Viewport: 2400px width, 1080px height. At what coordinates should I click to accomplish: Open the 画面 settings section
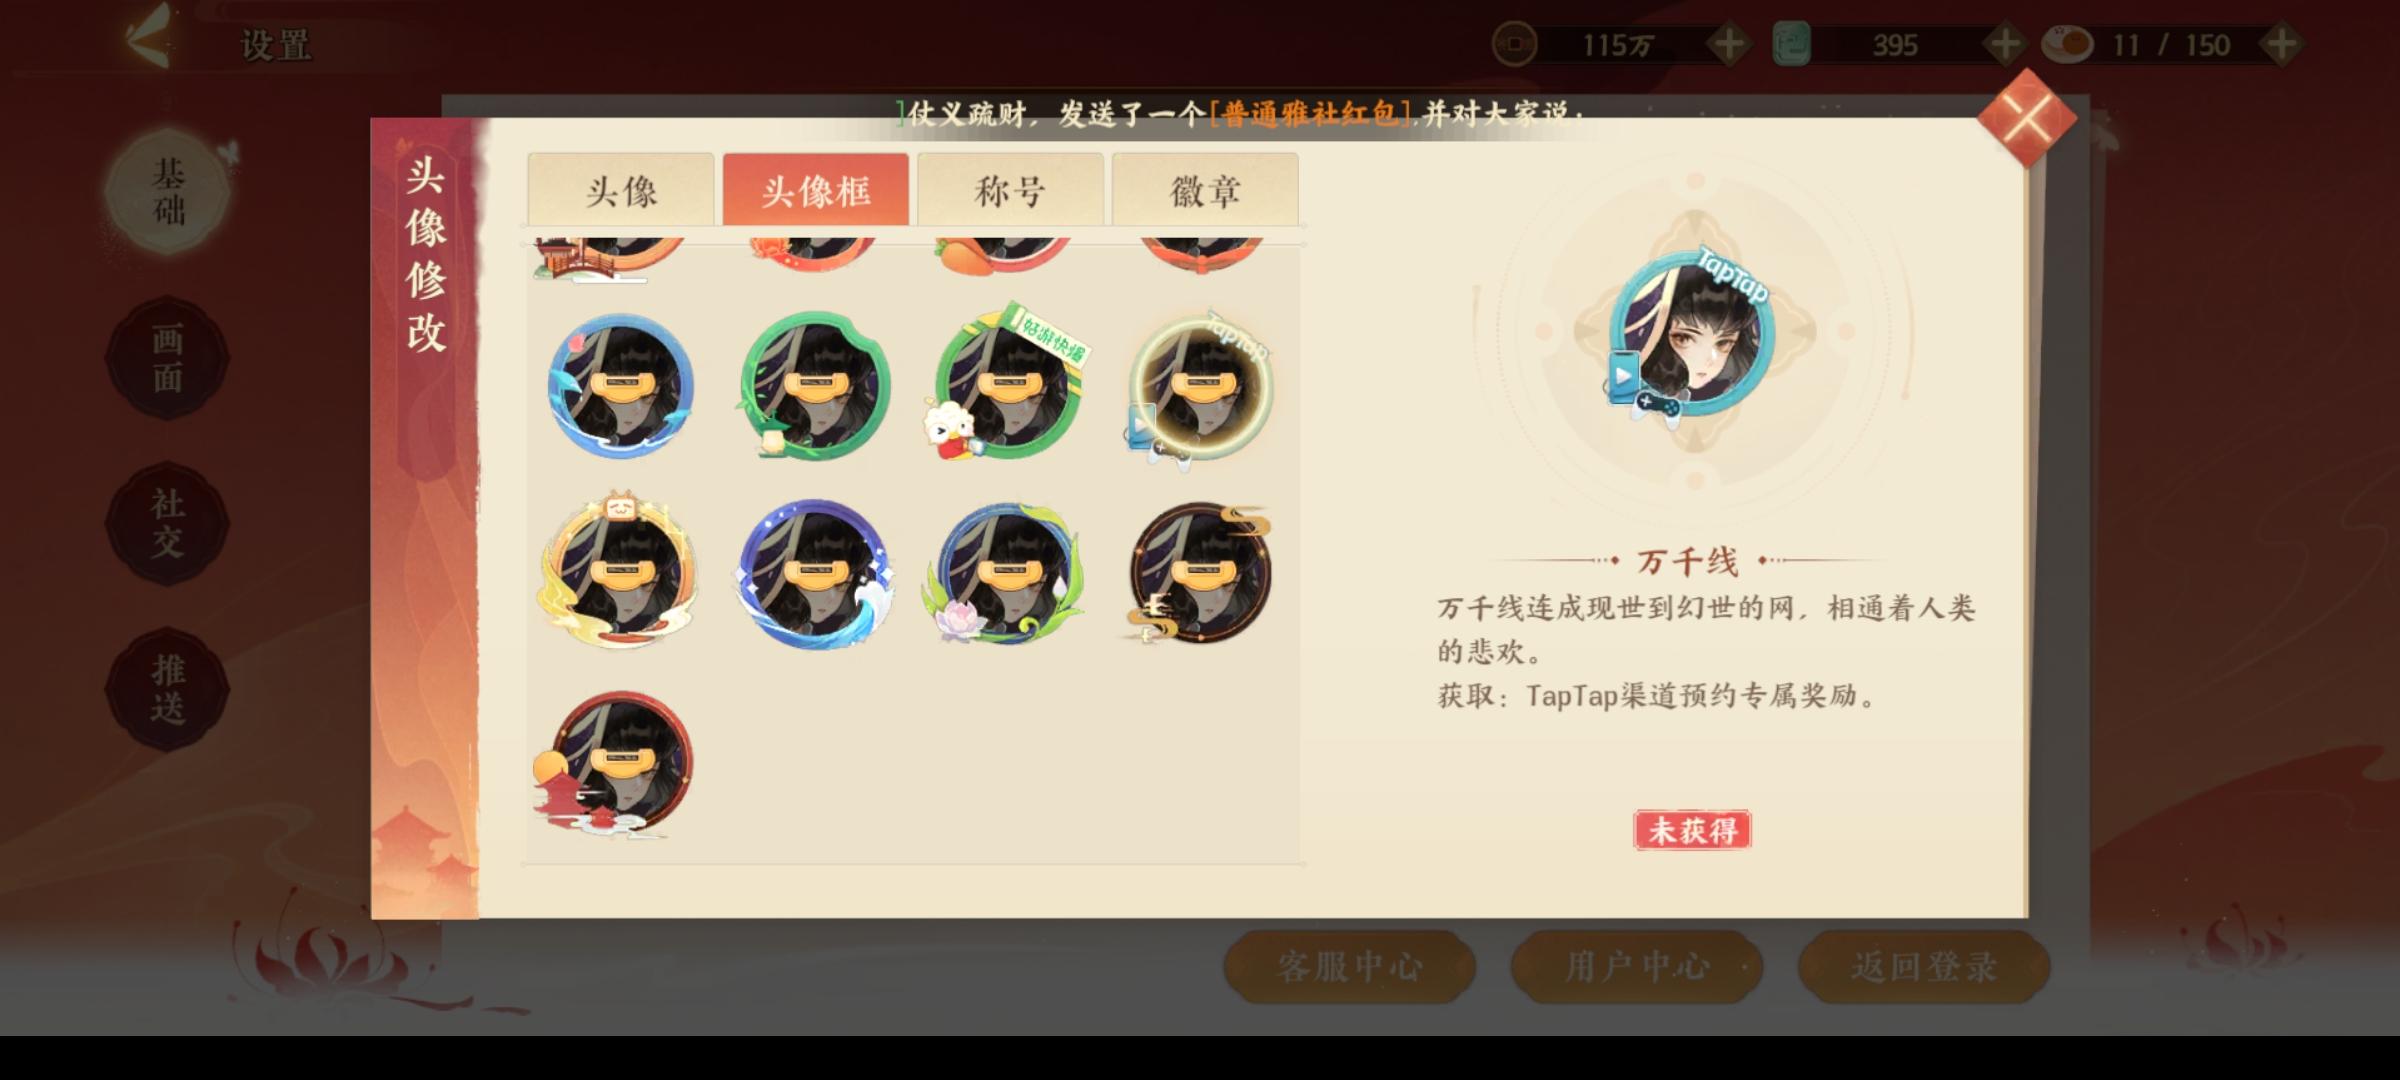coord(167,358)
